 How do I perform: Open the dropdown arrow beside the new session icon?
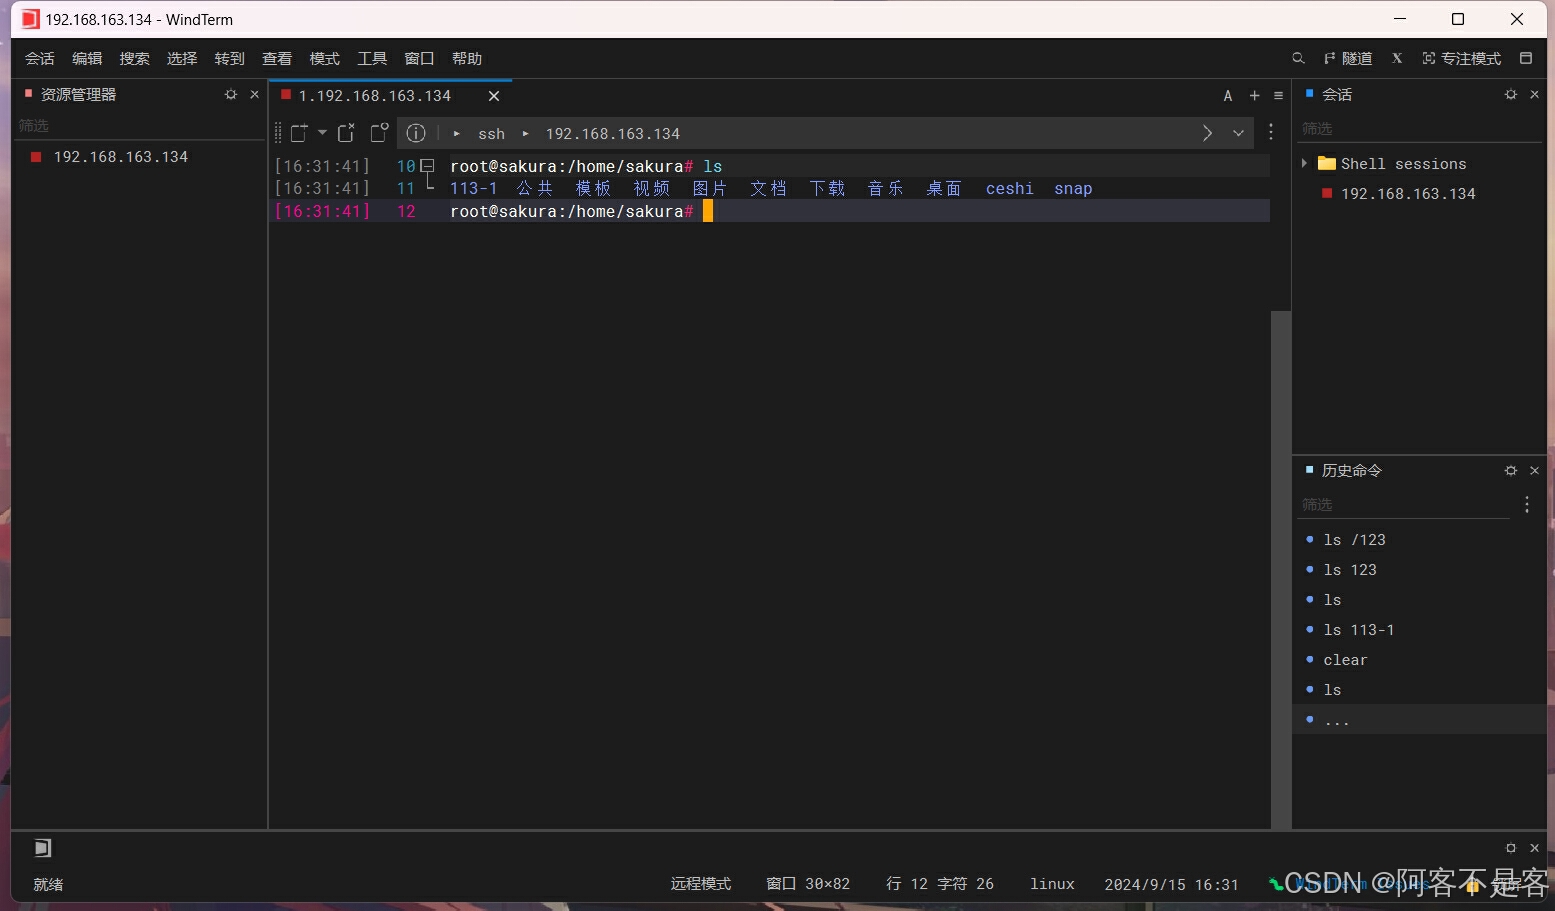(x=322, y=132)
